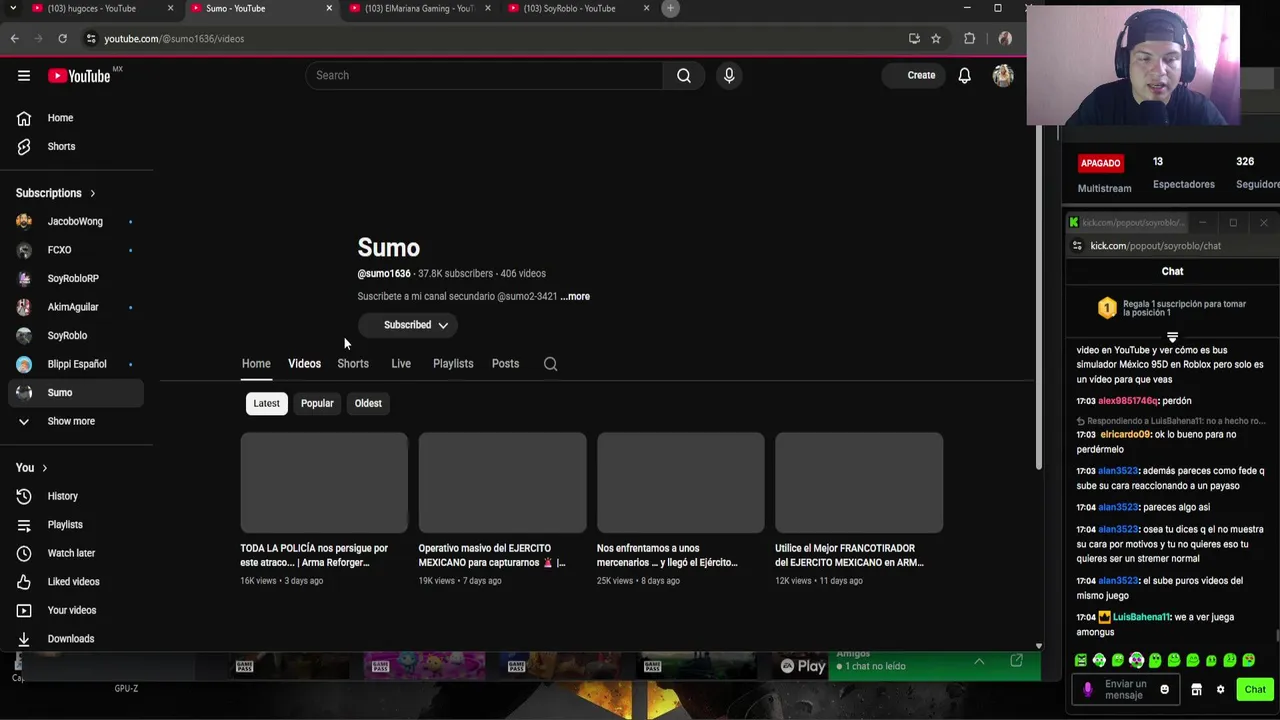The width and height of the screenshot is (1280, 720).
Task: Go to Home in the sidebar
Action: [x=76, y=118]
